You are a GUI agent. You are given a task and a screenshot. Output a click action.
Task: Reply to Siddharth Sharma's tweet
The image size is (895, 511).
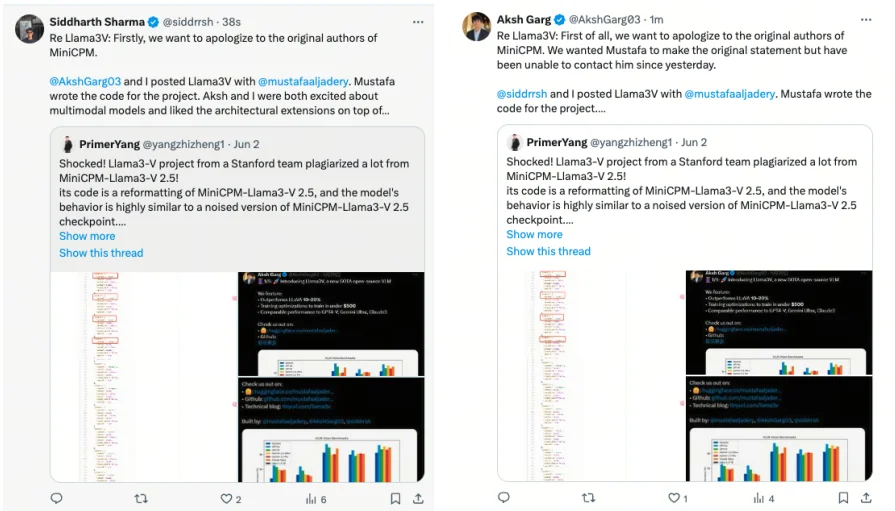coord(56,498)
